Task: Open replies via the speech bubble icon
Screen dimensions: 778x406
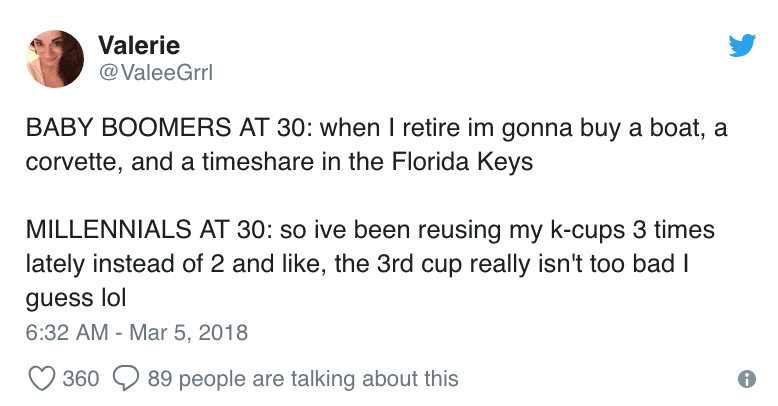Action: coord(127,379)
